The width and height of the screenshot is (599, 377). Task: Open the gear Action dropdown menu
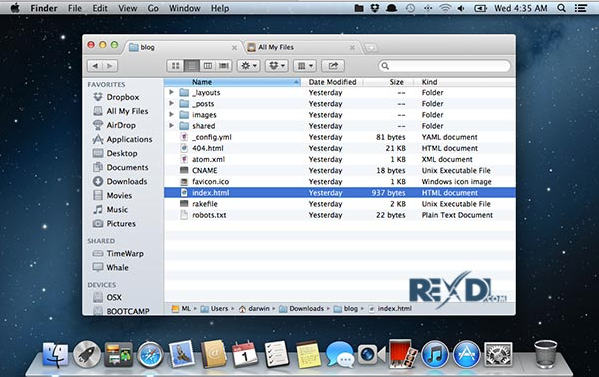(248, 66)
